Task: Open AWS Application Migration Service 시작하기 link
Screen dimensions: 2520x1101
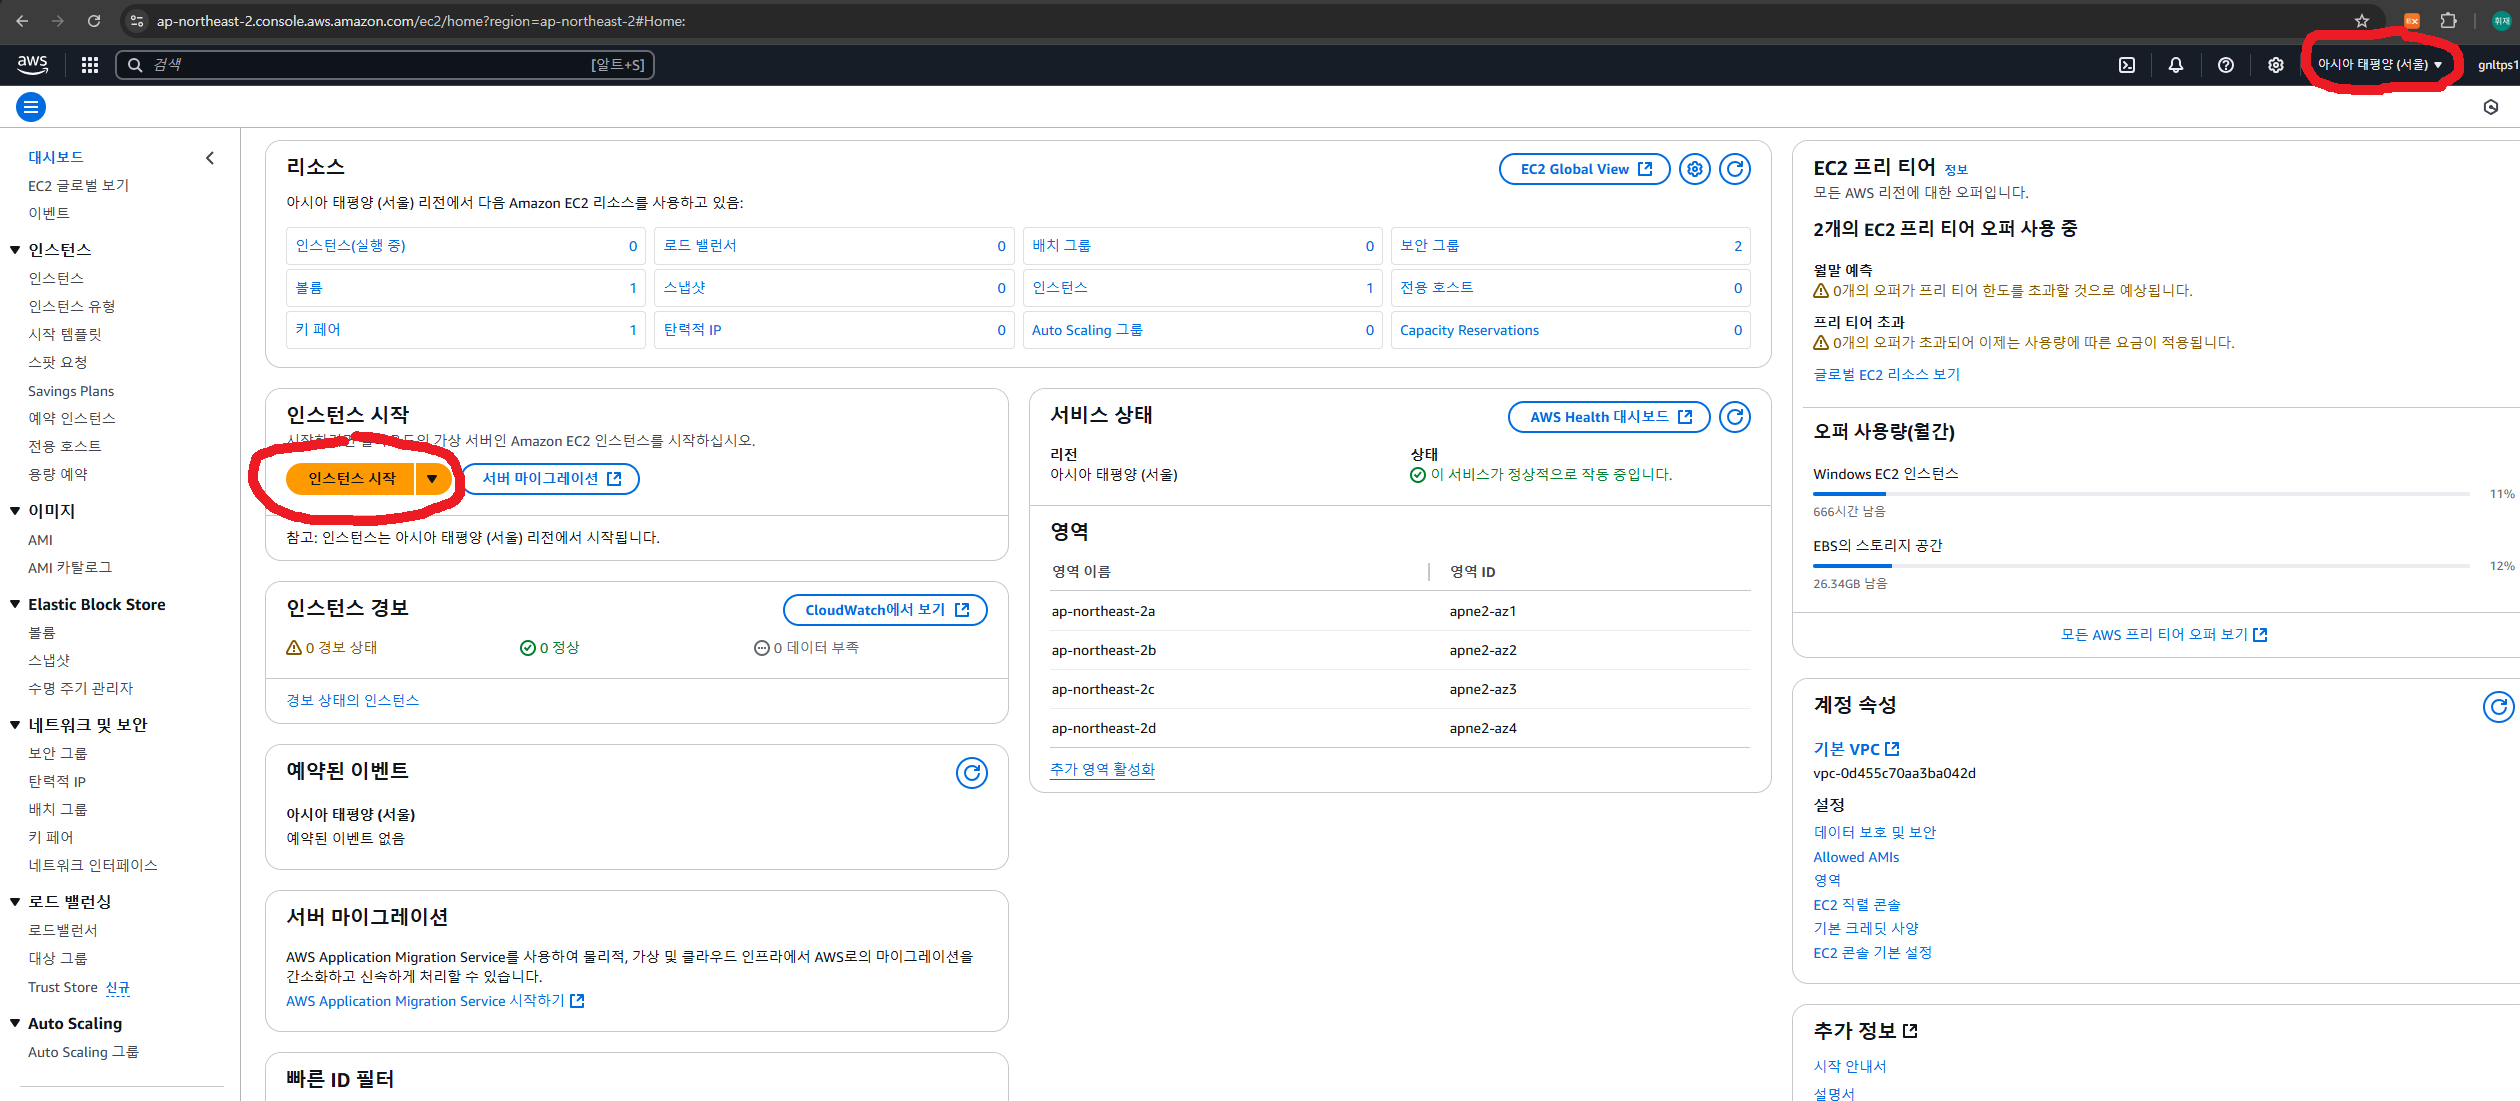Action: (435, 1001)
